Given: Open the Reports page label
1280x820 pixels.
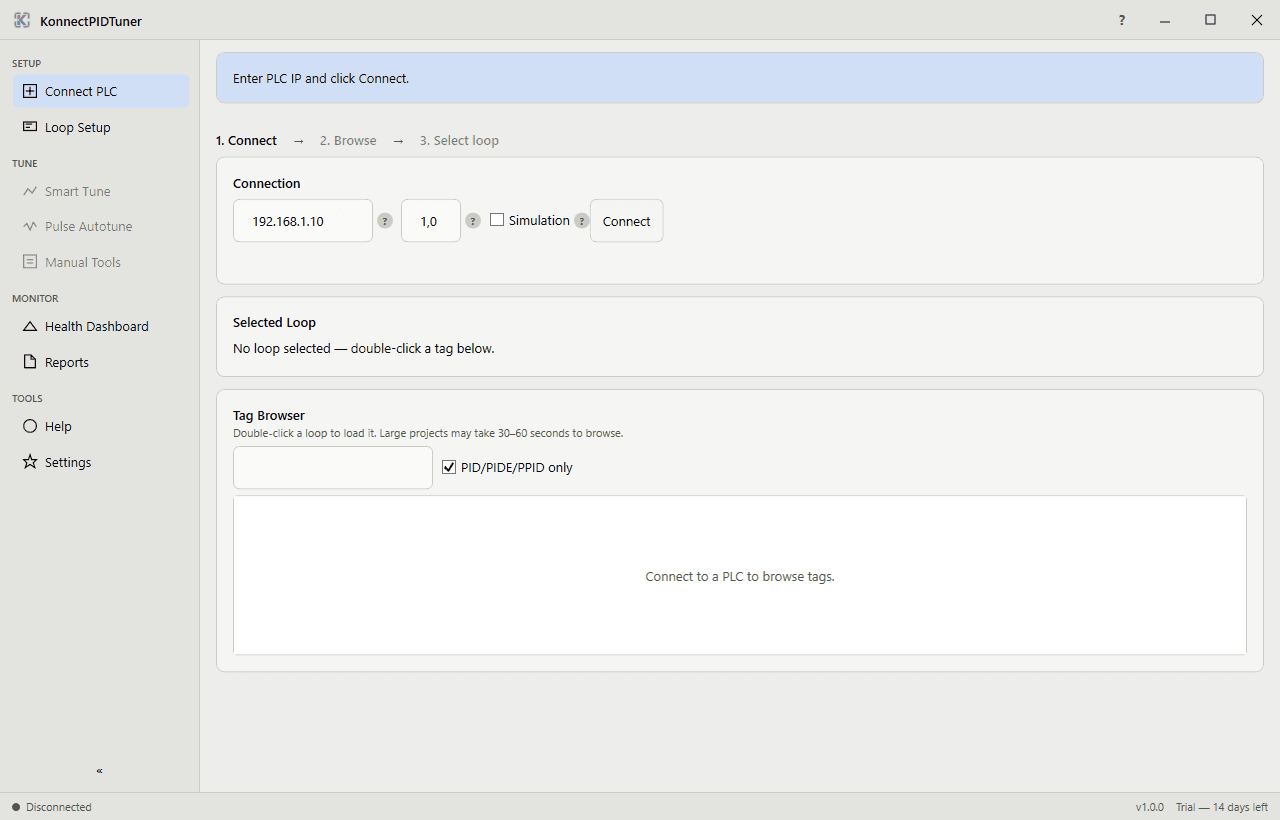Looking at the screenshot, I should pyautogui.click(x=67, y=362).
